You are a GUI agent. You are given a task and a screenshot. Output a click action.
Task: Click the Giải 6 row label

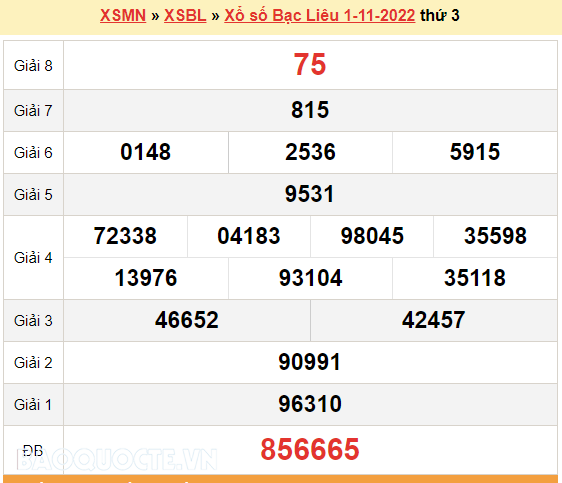33,153
